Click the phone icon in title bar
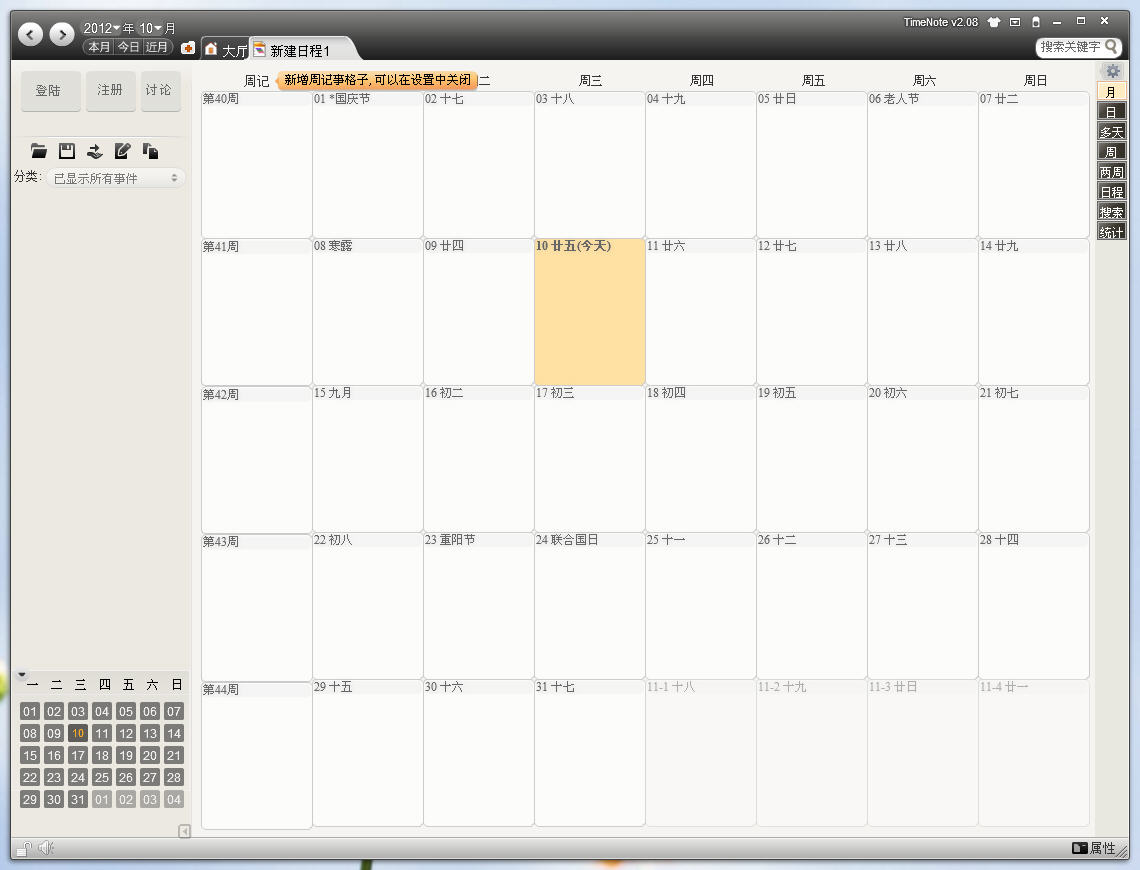This screenshot has height=870, width=1140. point(1036,22)
